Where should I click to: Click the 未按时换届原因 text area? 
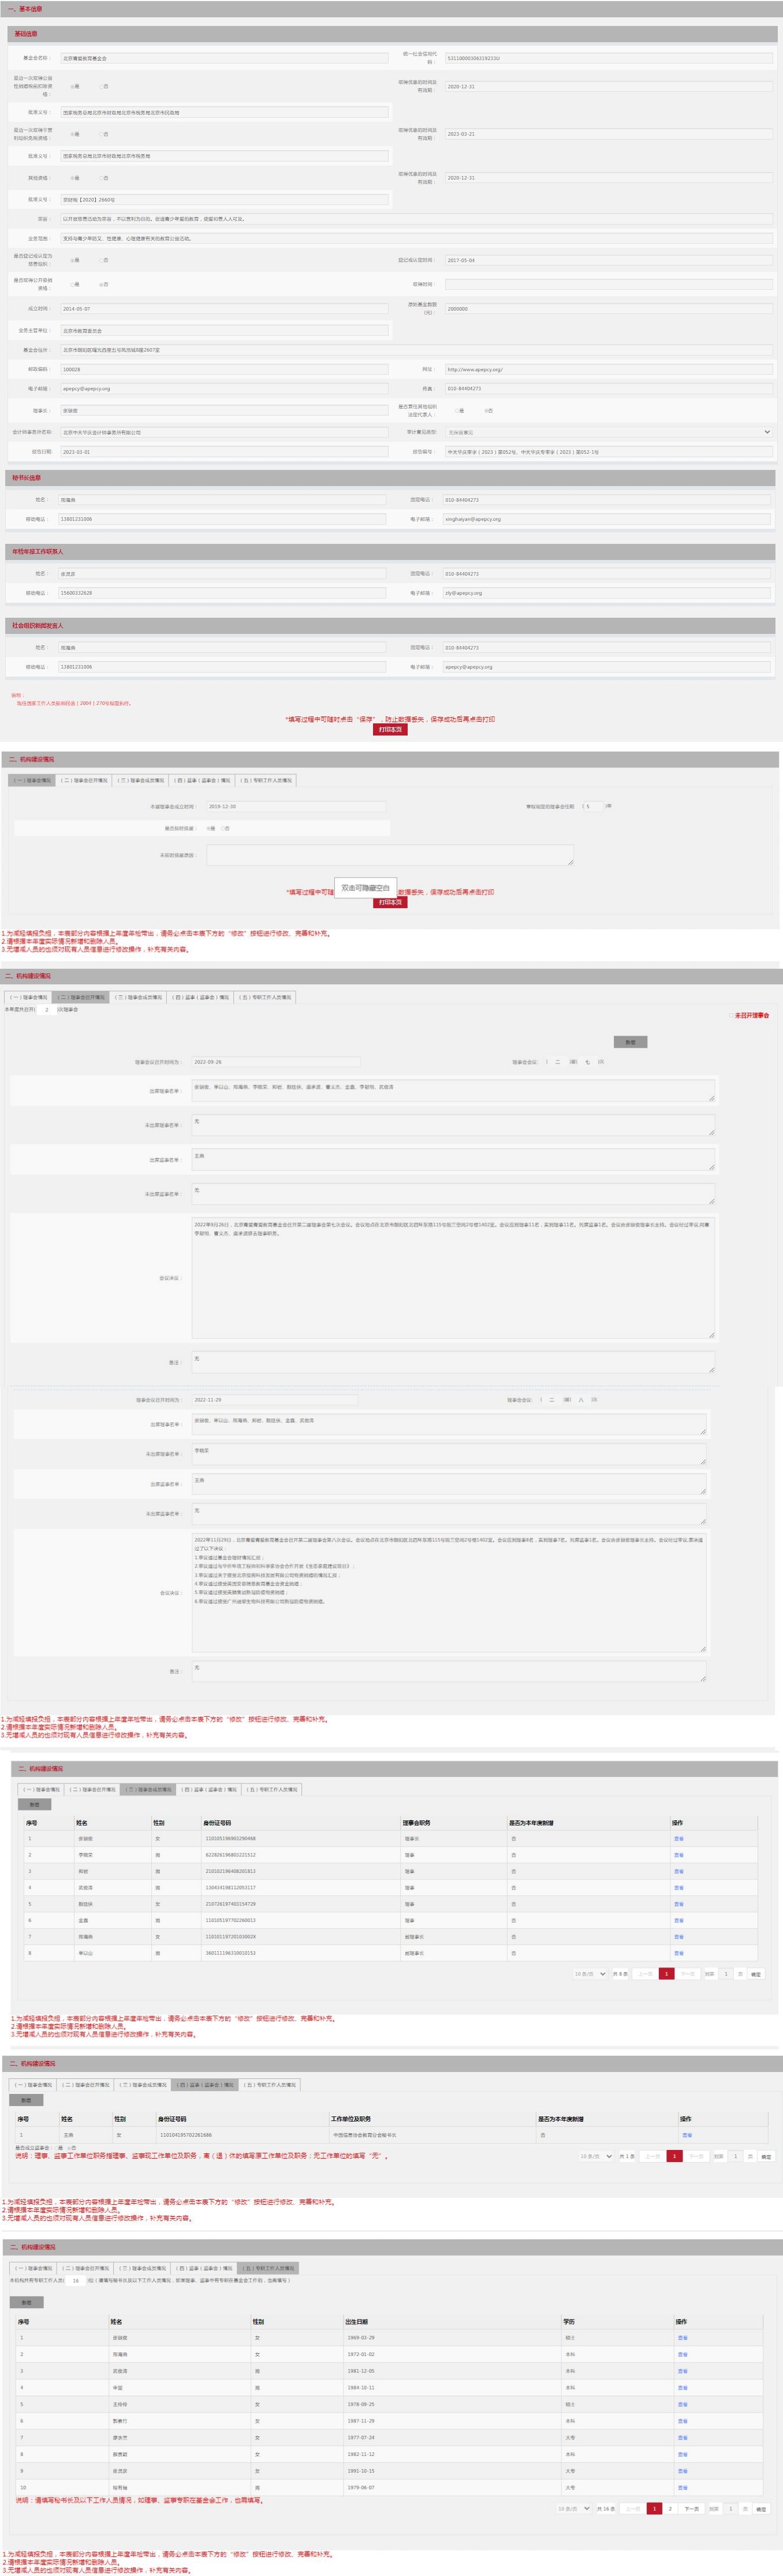(390, 855)
